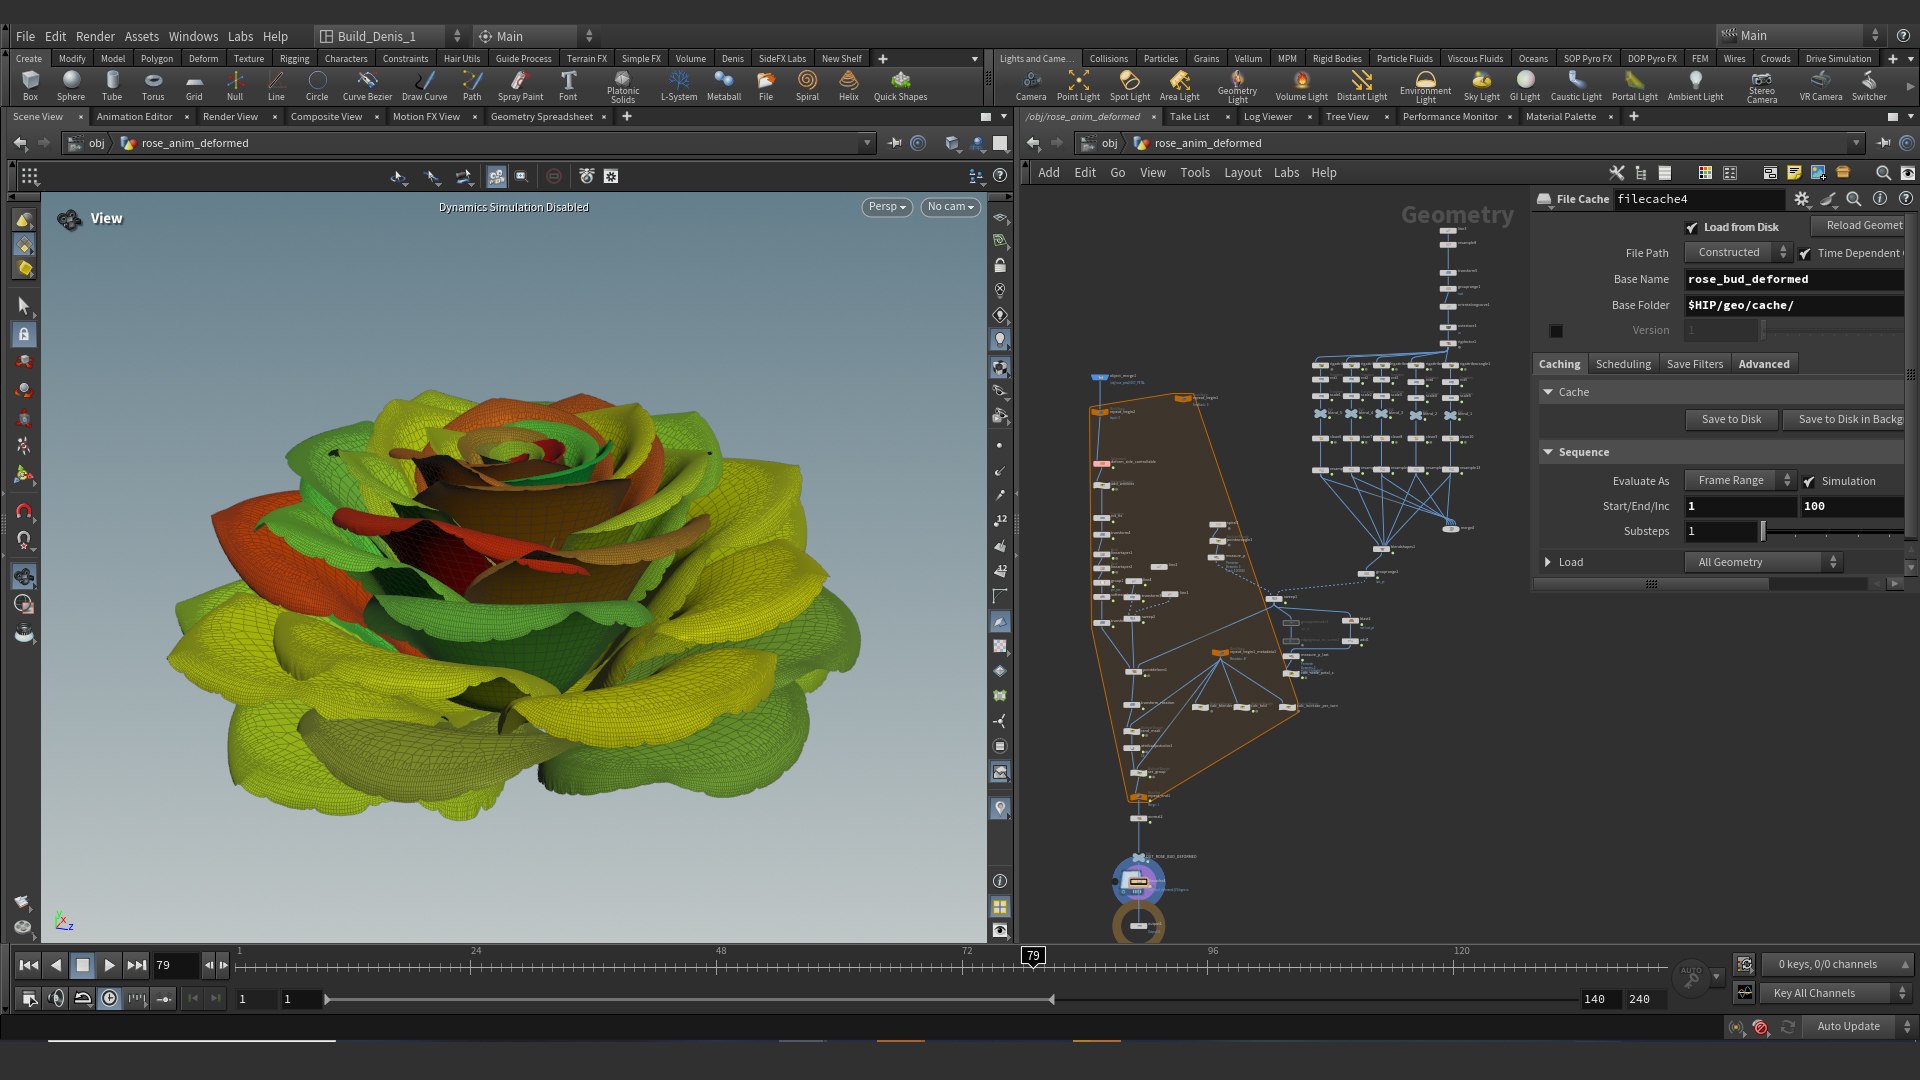1920x1080 pixels.
Task: Add a Point Light from shelf
Action: click(x=1078, y=85)
